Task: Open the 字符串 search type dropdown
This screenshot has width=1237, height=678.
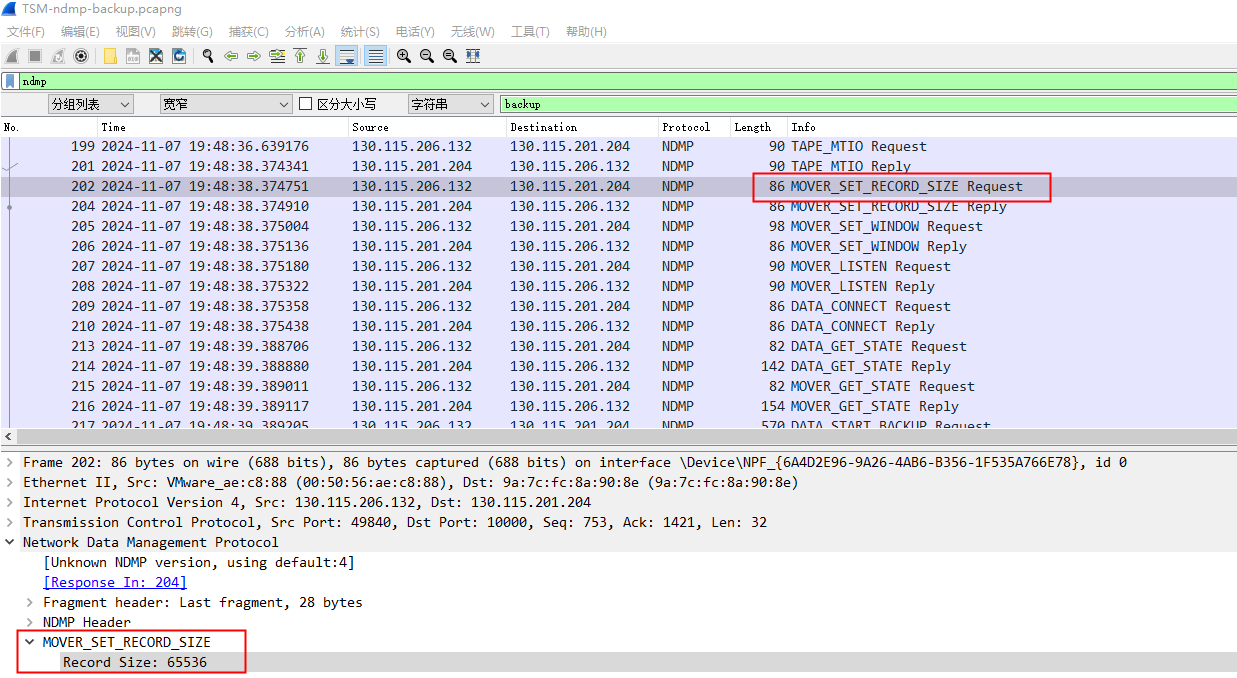Action: point(450,104)
